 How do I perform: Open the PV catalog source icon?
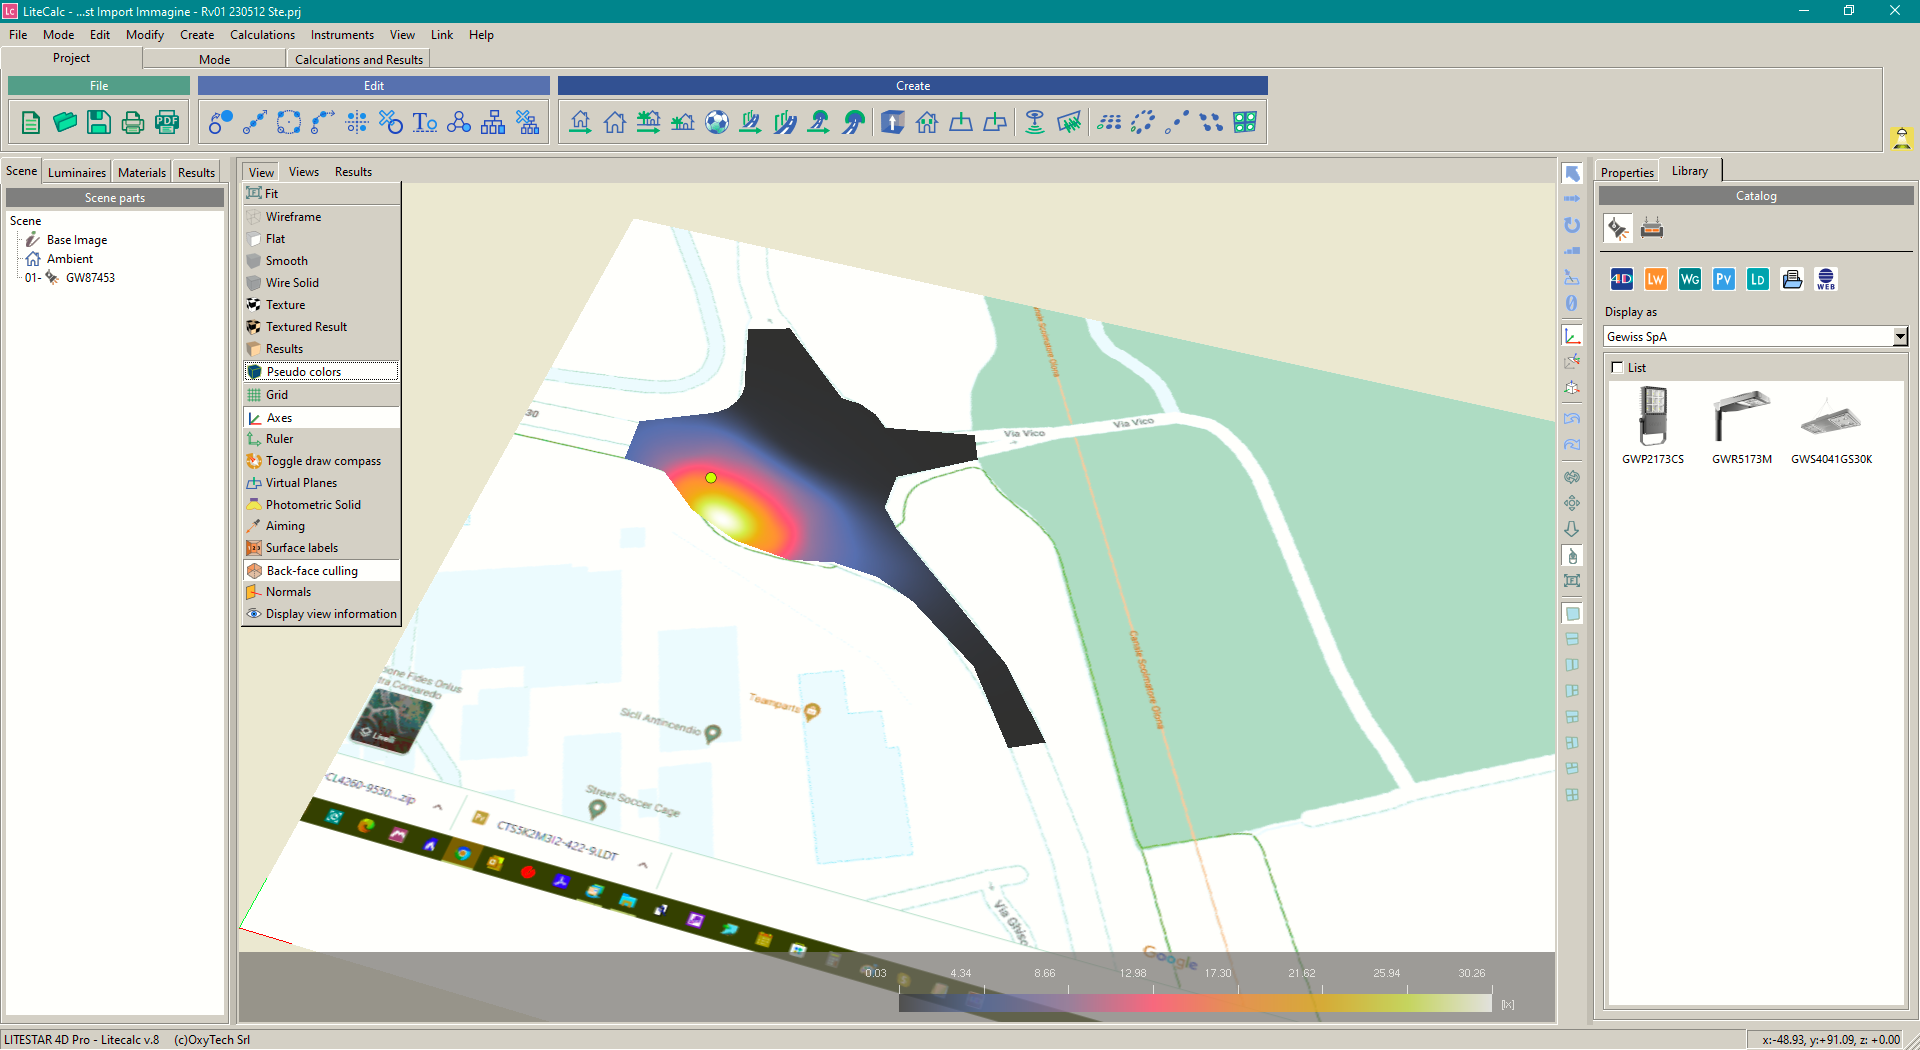(x=1724, y=279)
